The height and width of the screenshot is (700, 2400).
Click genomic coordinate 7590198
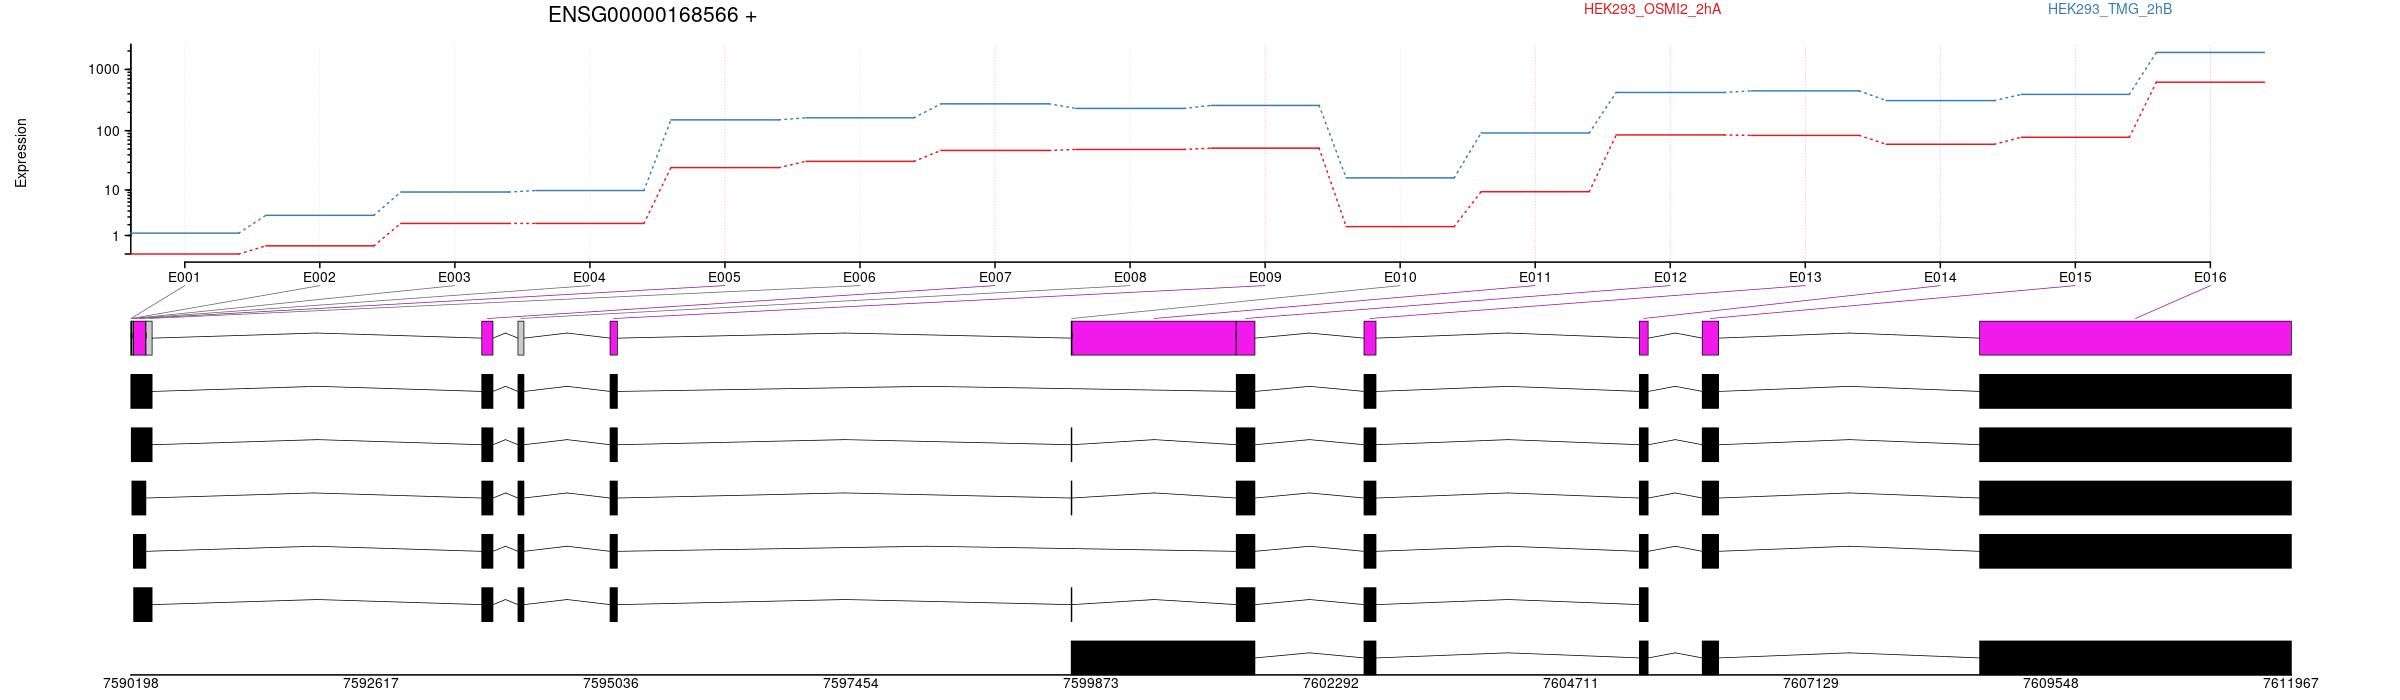pyautogui.click(x=131, y=684)
